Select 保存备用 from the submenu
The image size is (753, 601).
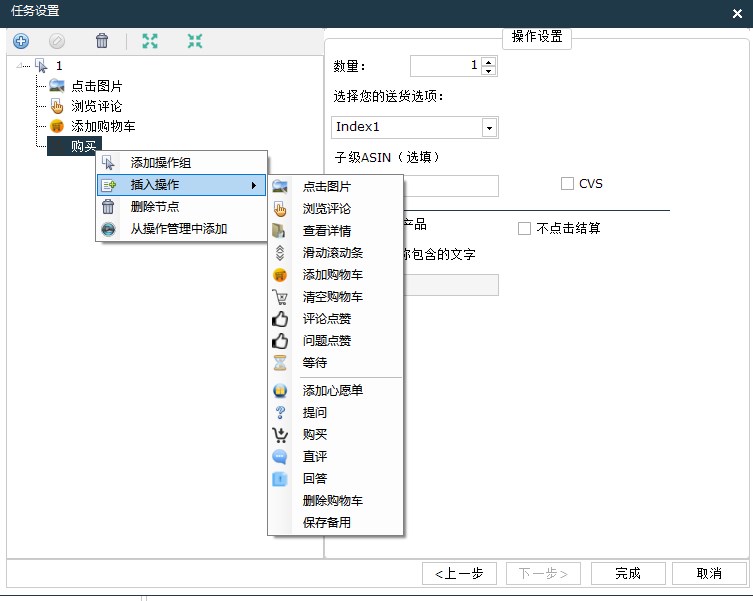pos(335,523)
